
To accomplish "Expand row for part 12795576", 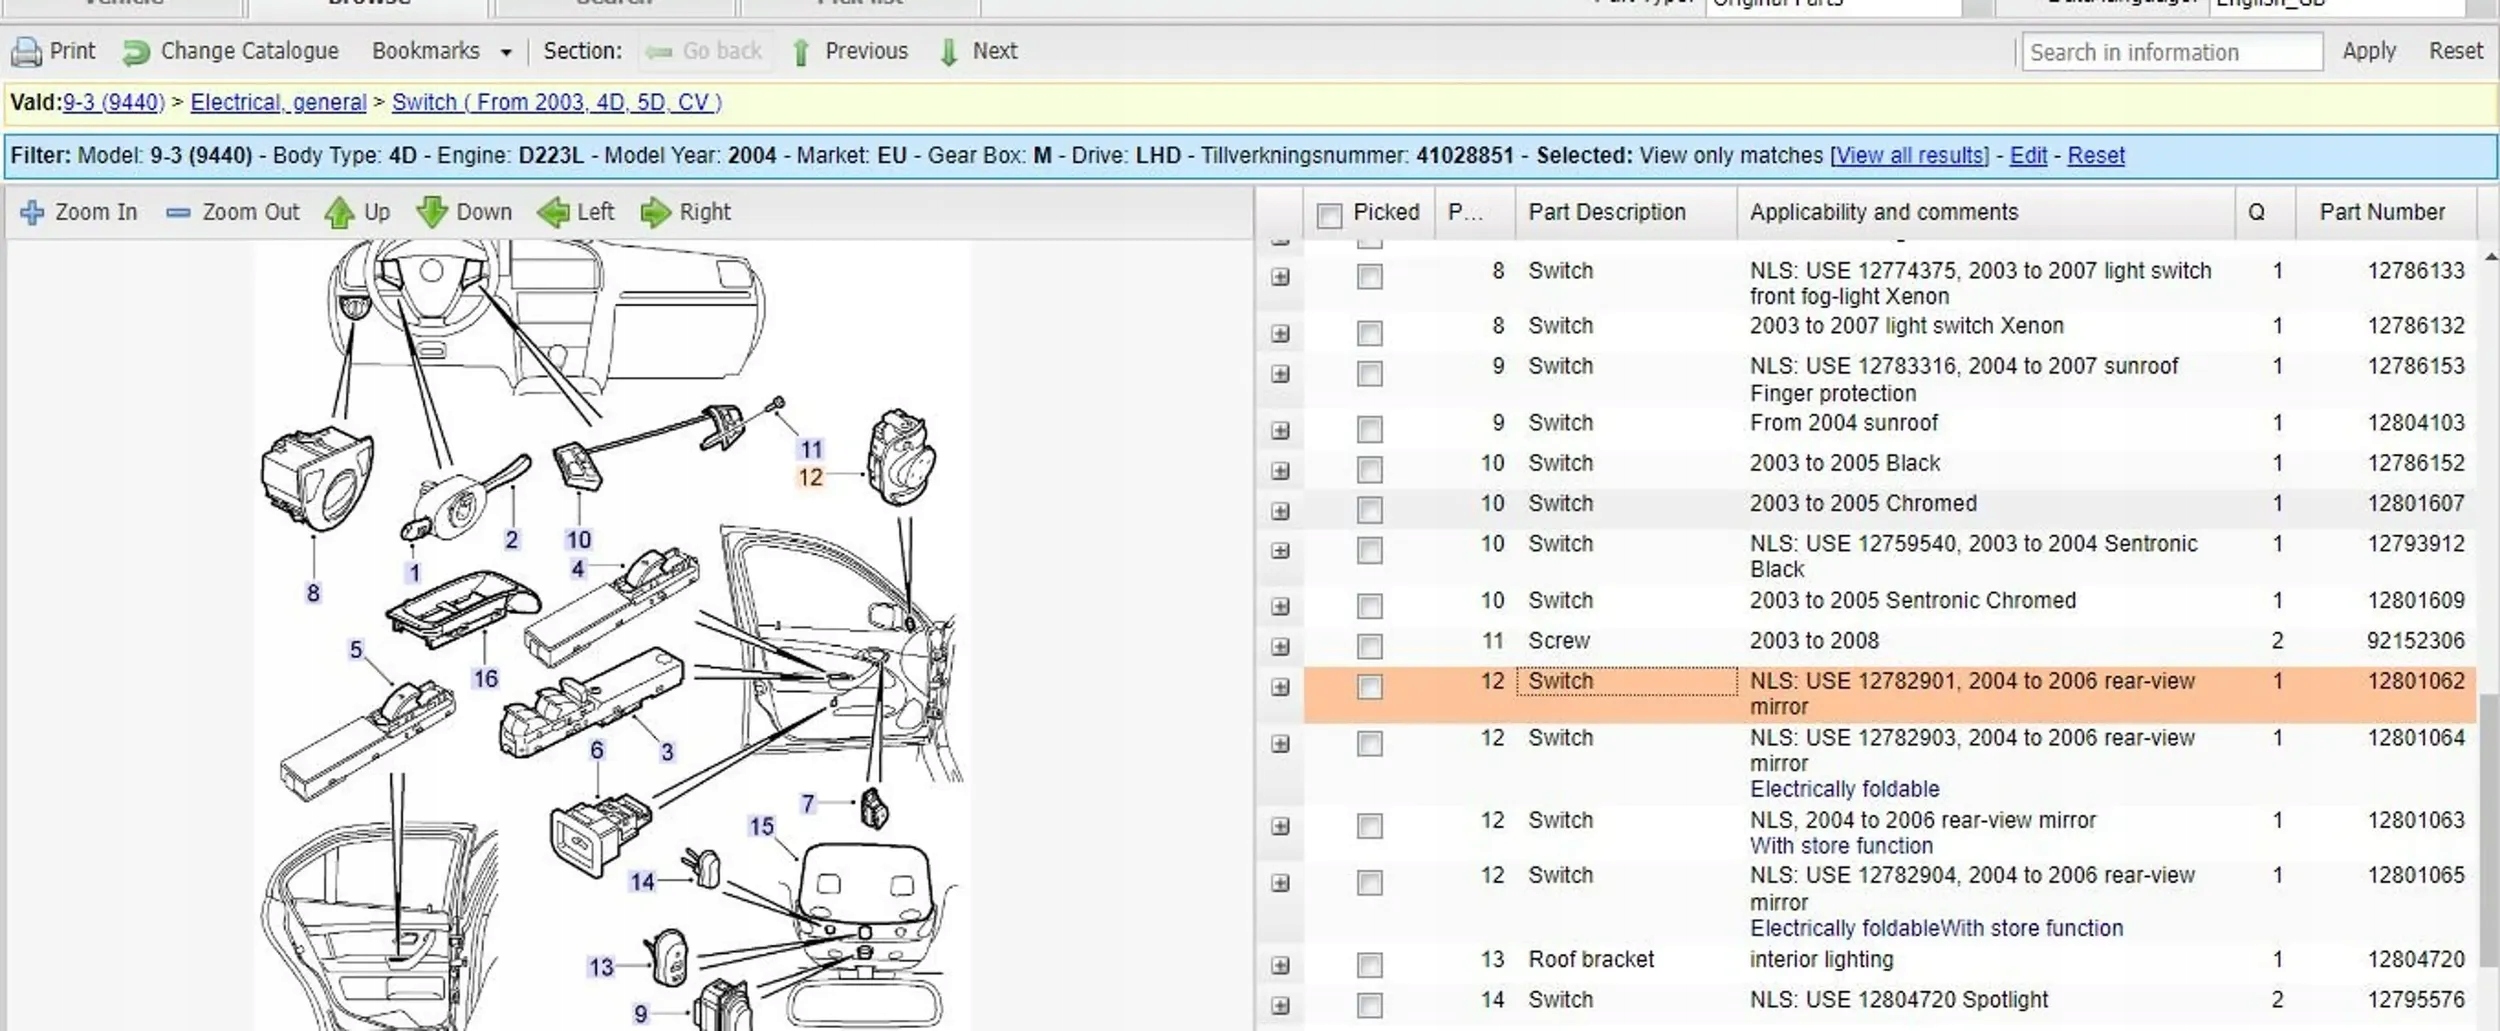I will pyautogui.click(x=1280, y=1006).
